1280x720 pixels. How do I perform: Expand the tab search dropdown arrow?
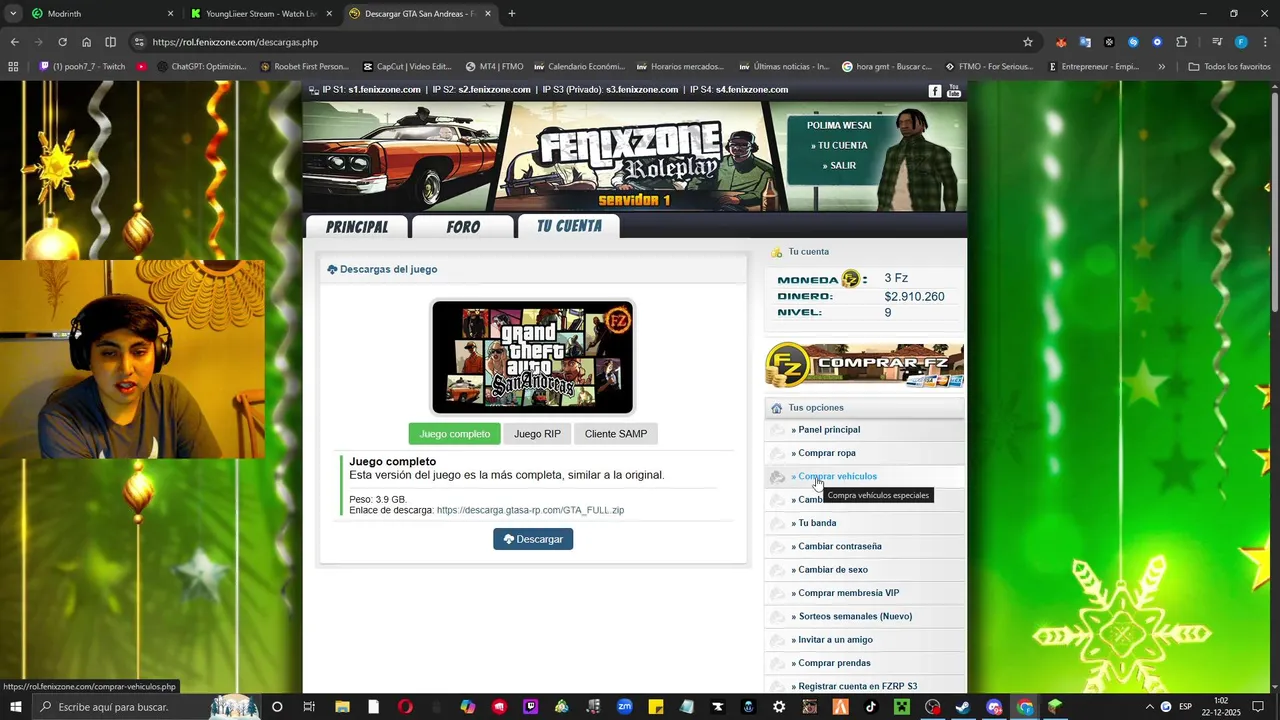click(x=13, y=14)
